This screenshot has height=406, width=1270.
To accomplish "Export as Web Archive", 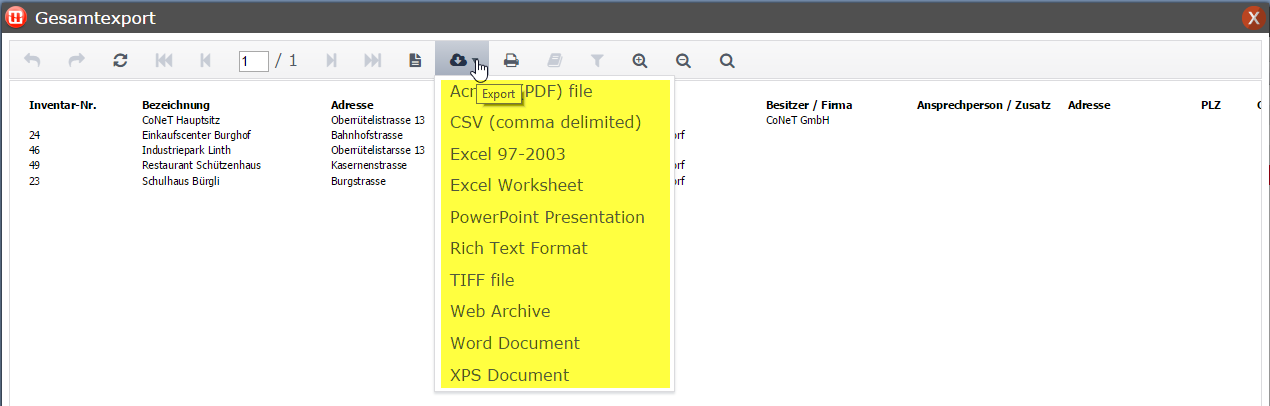I will pos(556,312).
